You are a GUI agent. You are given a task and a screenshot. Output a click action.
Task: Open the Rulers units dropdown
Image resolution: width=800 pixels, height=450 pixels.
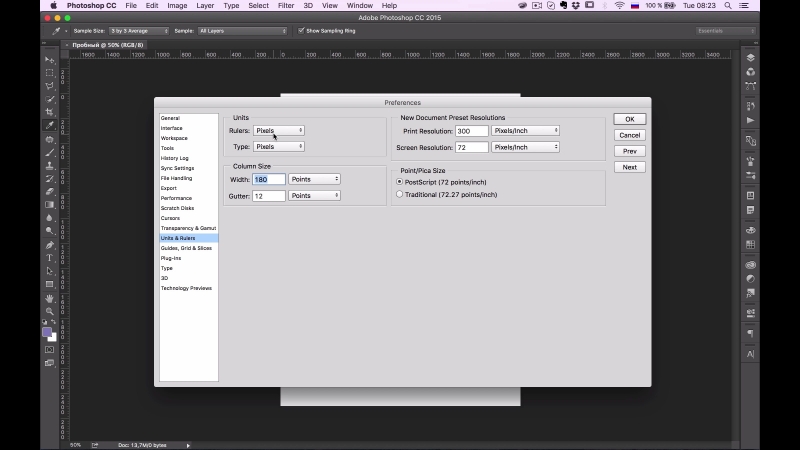point(279,131)
